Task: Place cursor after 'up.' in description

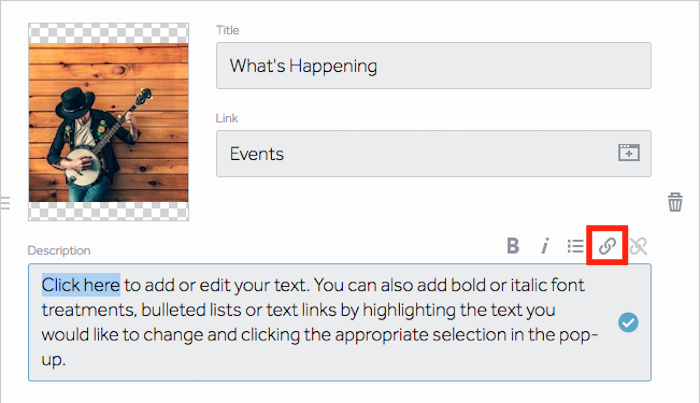Action: click(68, 360)
